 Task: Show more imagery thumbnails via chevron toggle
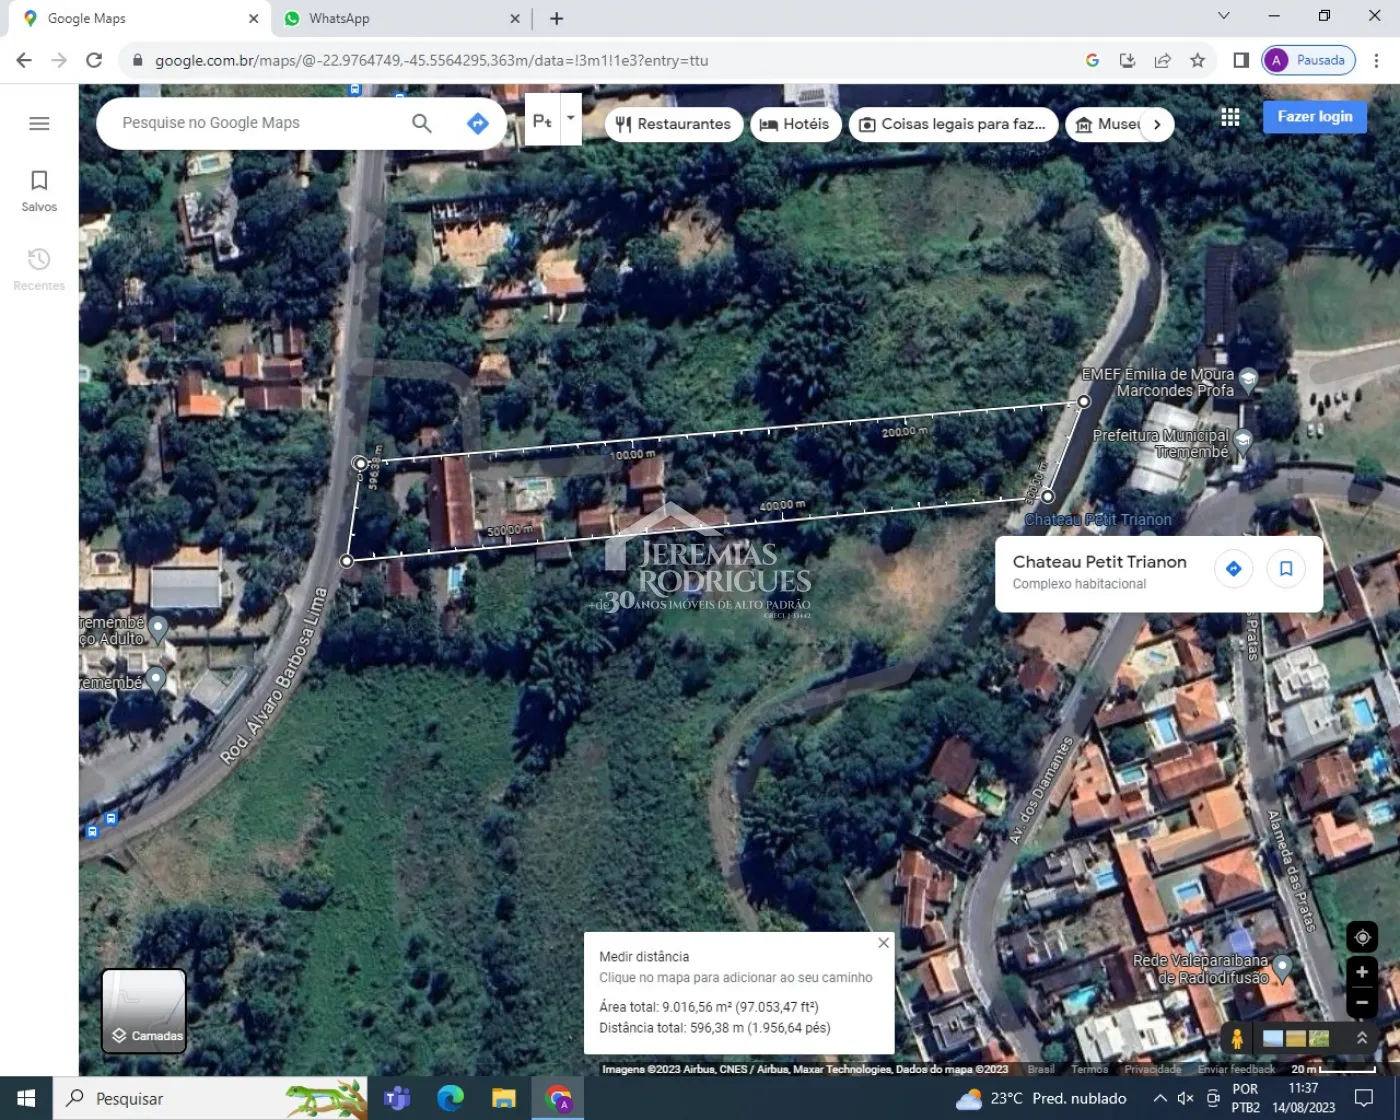pyautogui.click(x=1362, y=1038)
